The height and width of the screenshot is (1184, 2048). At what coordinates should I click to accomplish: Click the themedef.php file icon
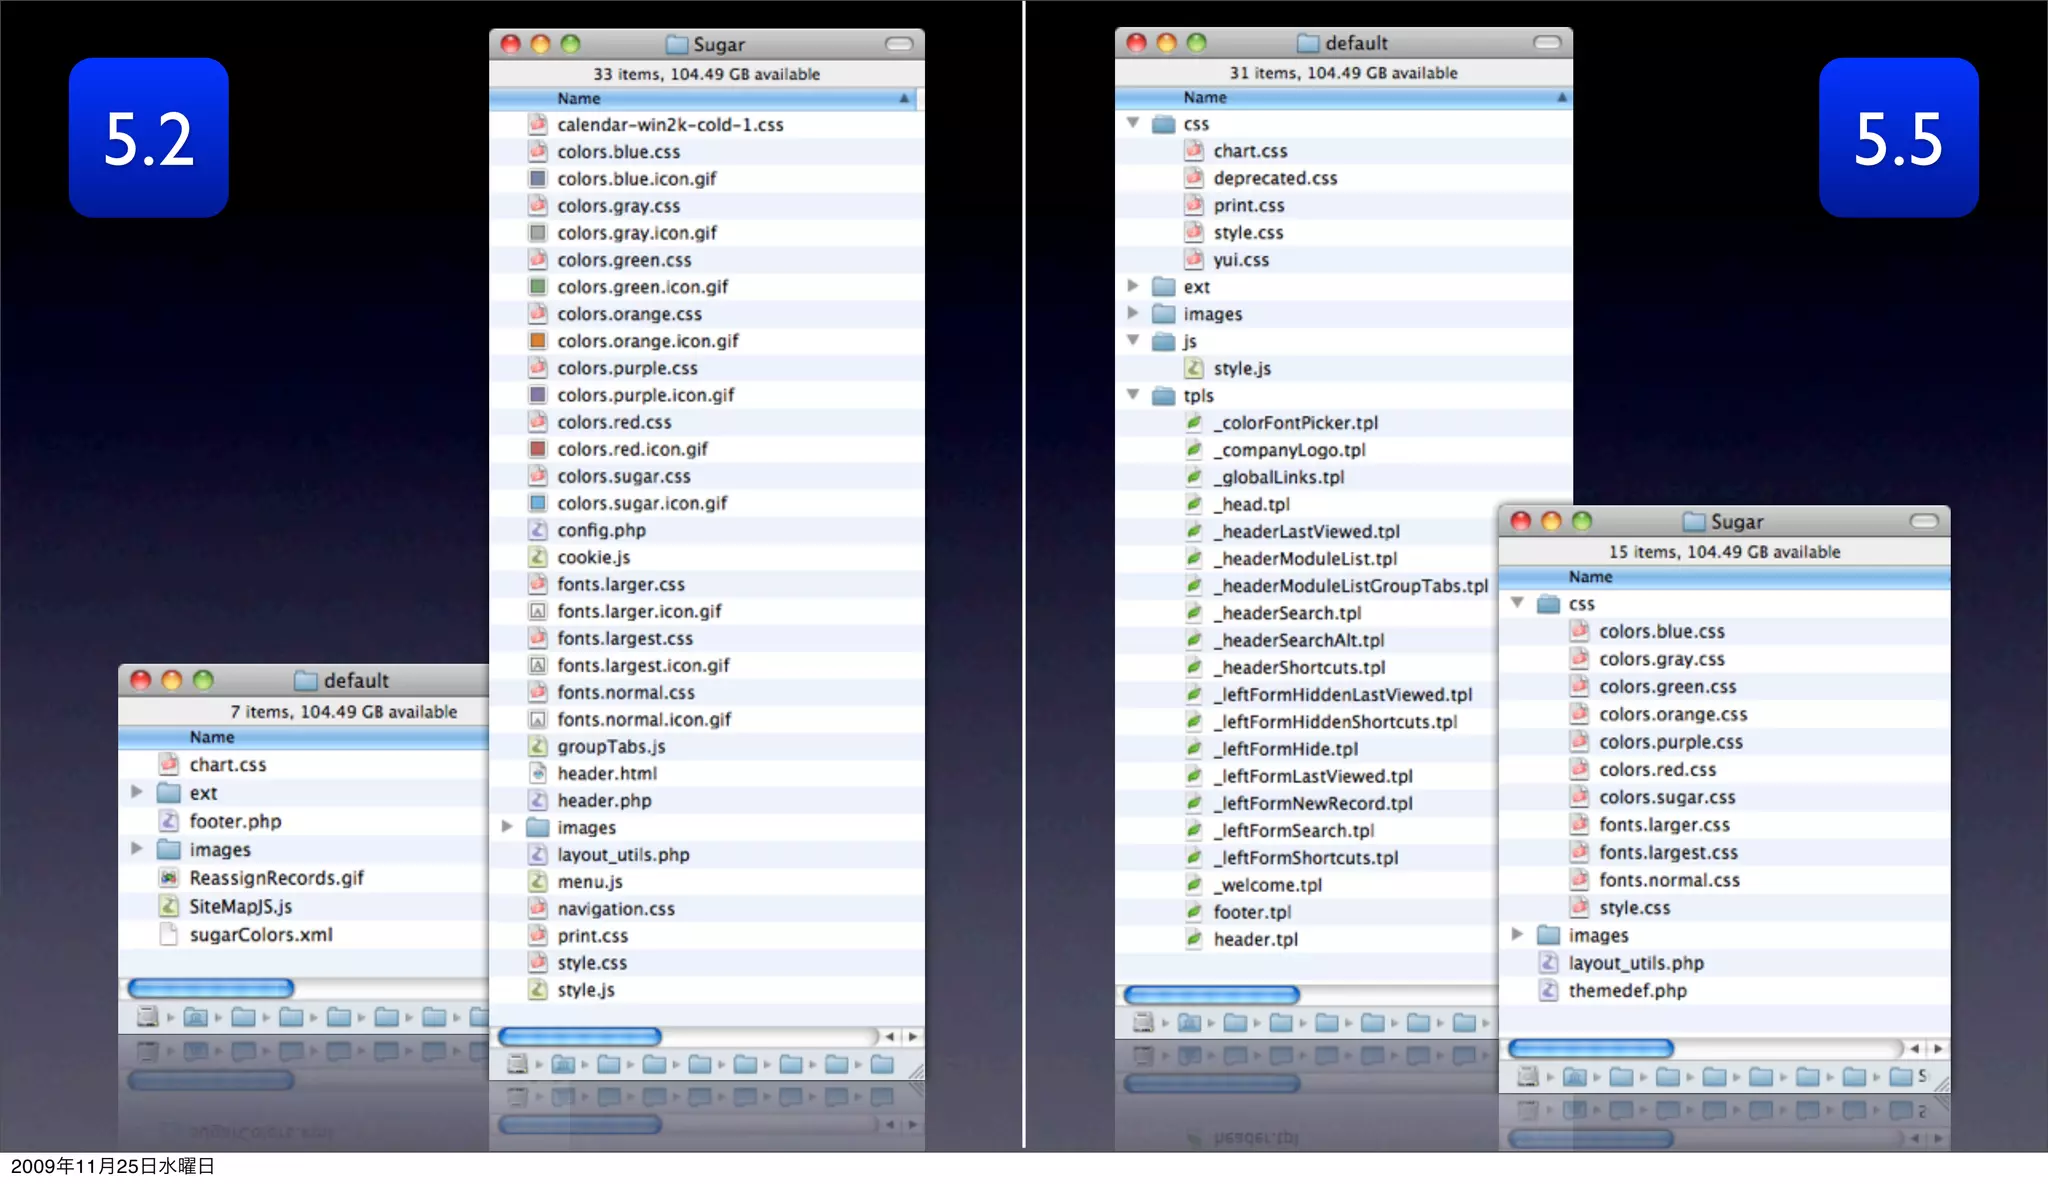[1549, 990]
